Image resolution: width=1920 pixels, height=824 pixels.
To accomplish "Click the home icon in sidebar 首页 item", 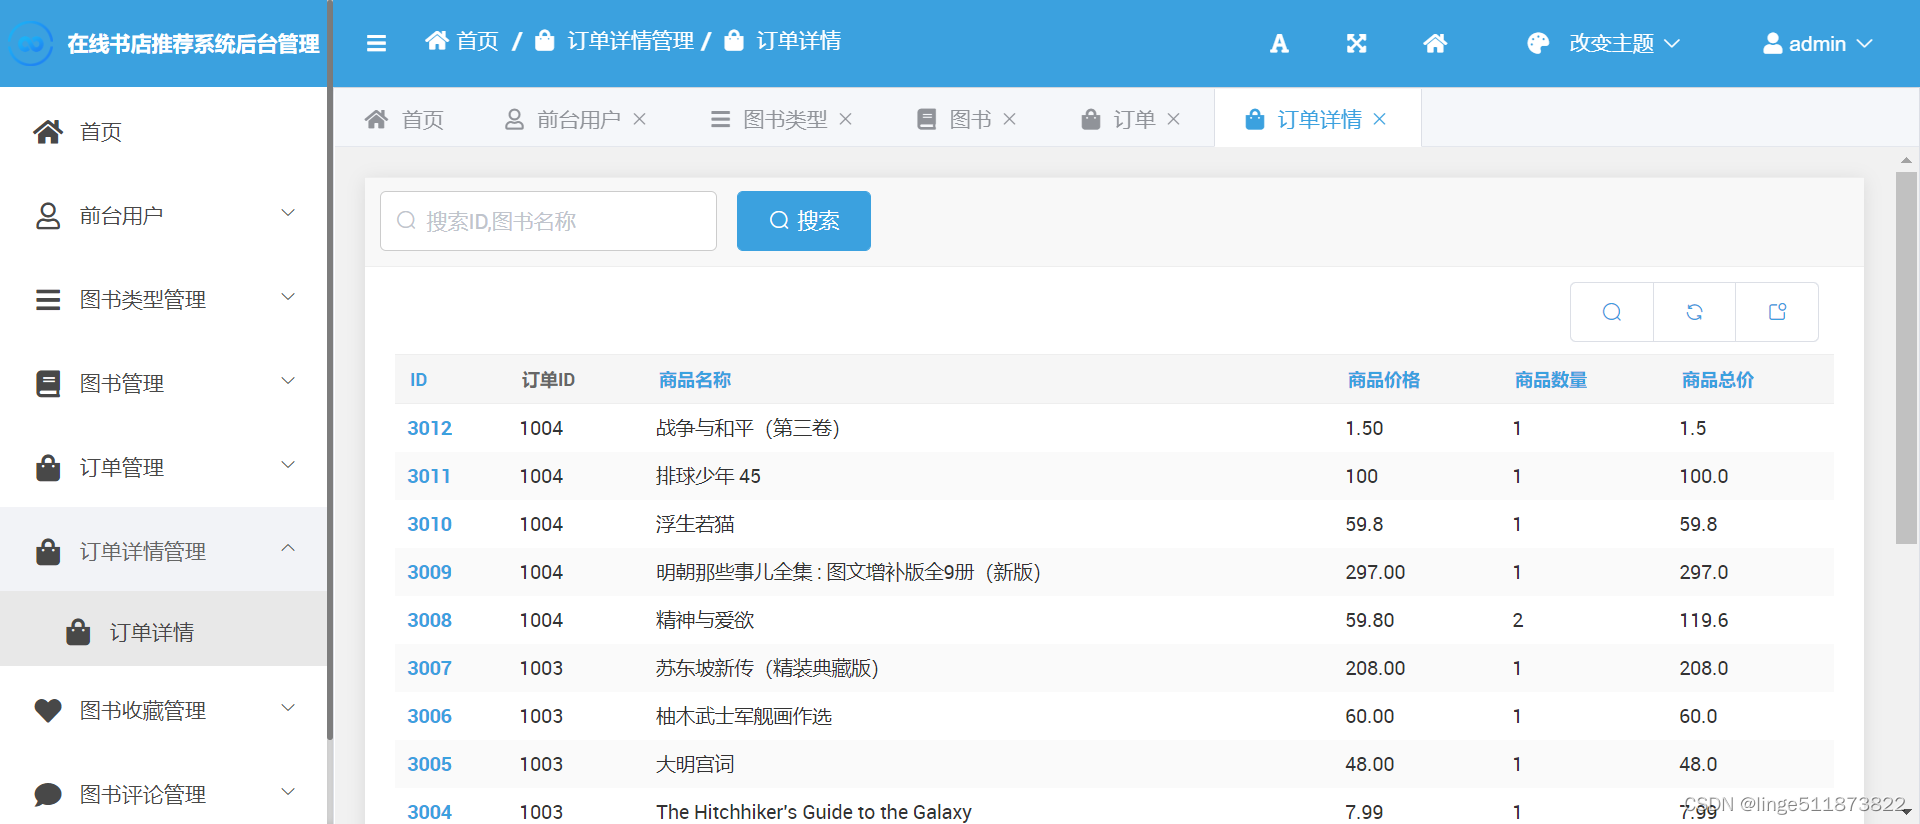I will pyautogui.click(x=48, y=131).
